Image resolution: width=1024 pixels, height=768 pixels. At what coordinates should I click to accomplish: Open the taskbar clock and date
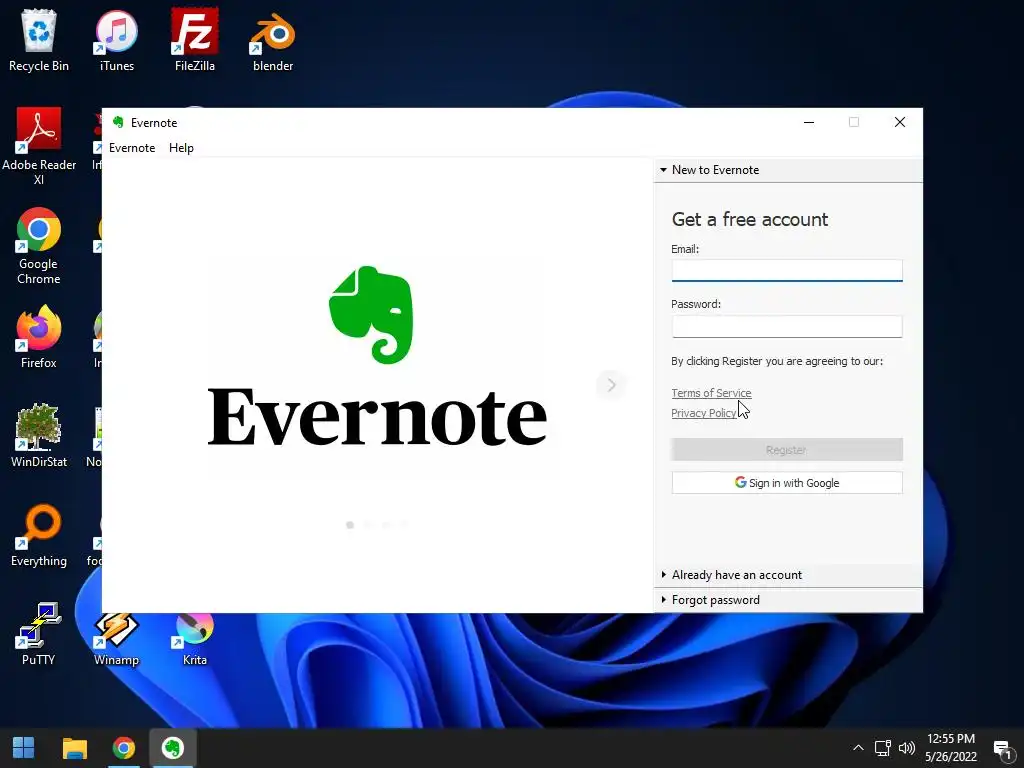(x=951, y=748)
